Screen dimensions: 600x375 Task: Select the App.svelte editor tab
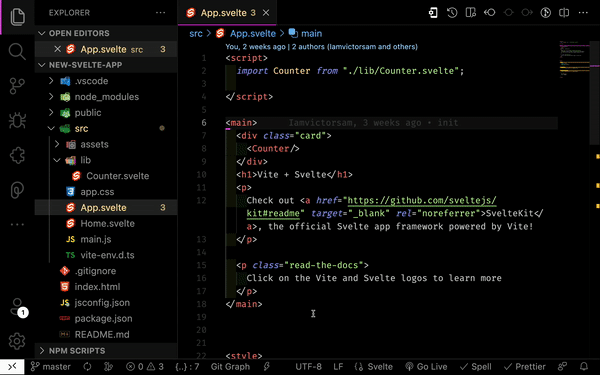click(x=227, y=13)
